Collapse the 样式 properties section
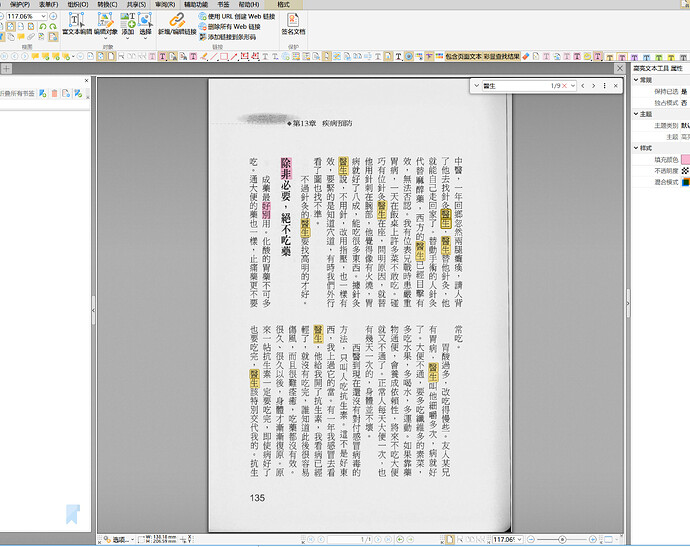Viewport: 690px width, 547px height. pos(636,148)
